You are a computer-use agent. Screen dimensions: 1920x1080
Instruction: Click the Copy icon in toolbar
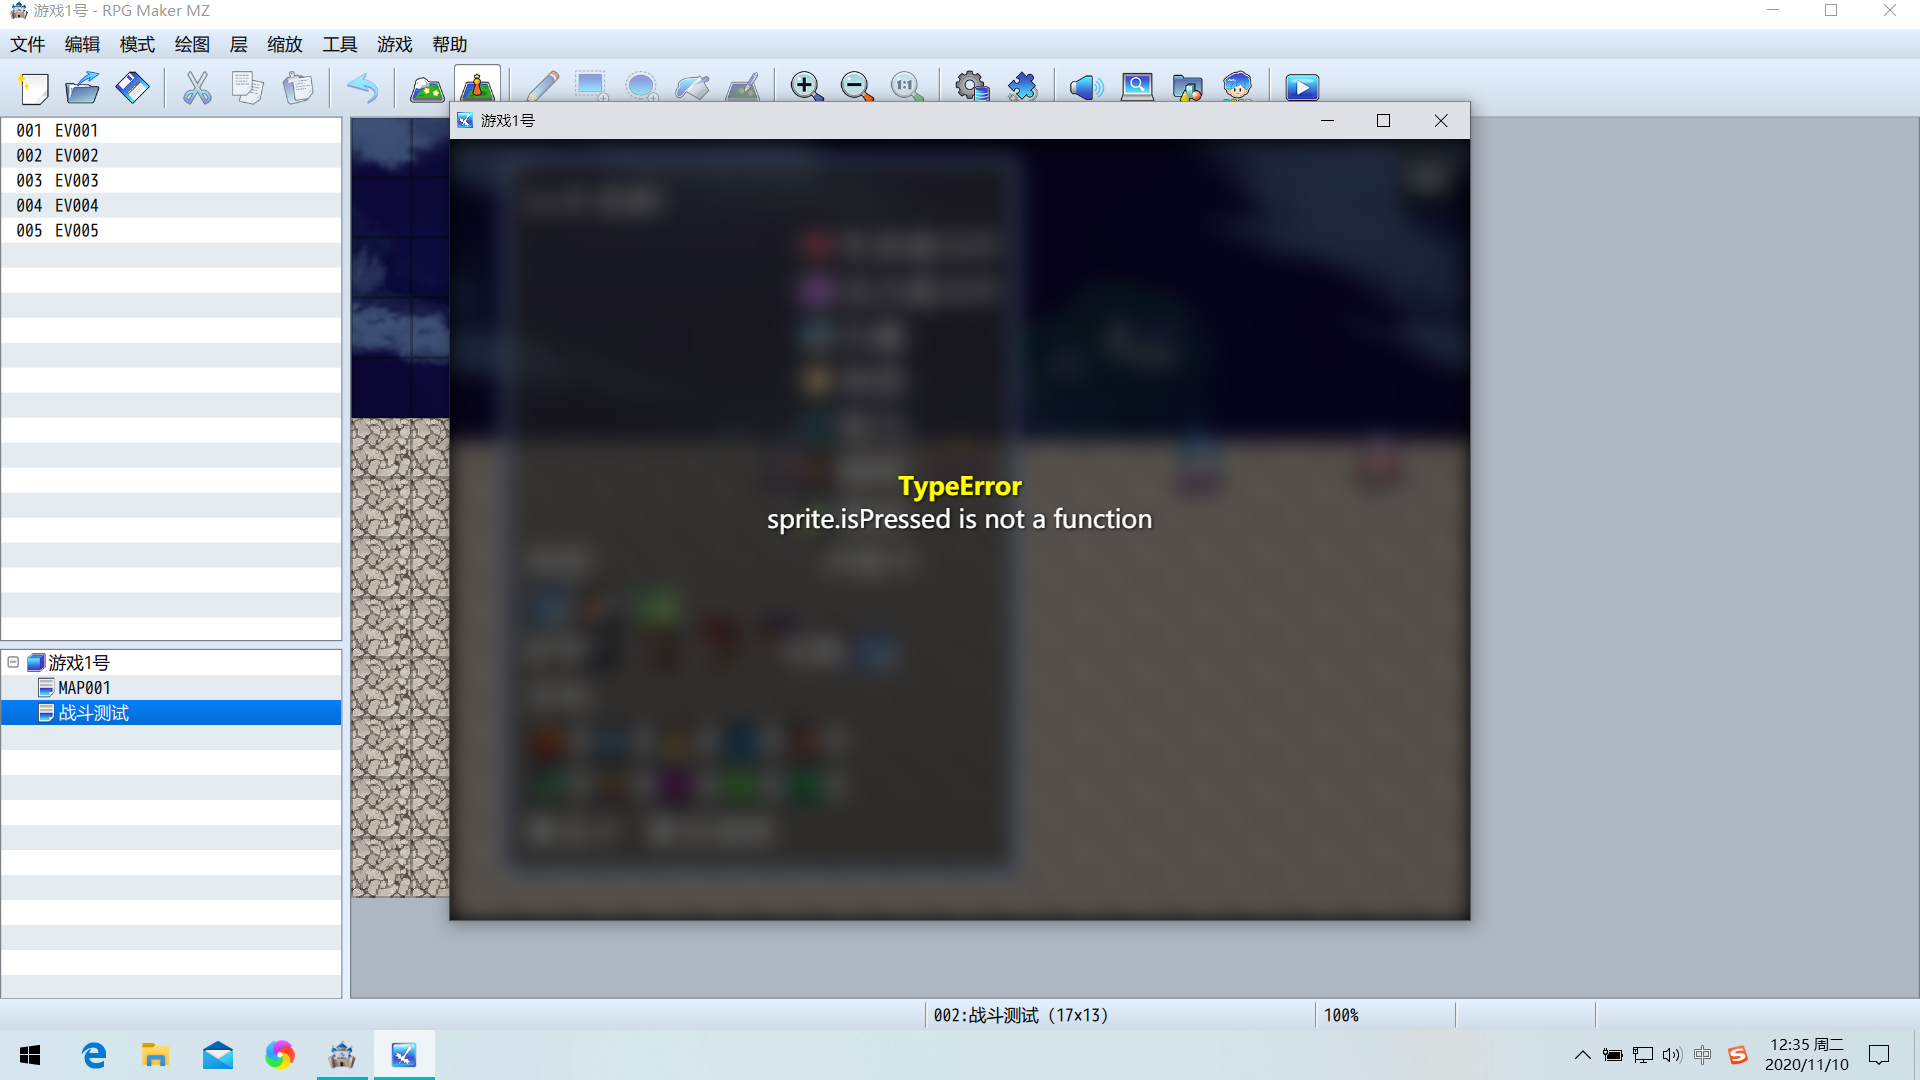coord(247,88)
